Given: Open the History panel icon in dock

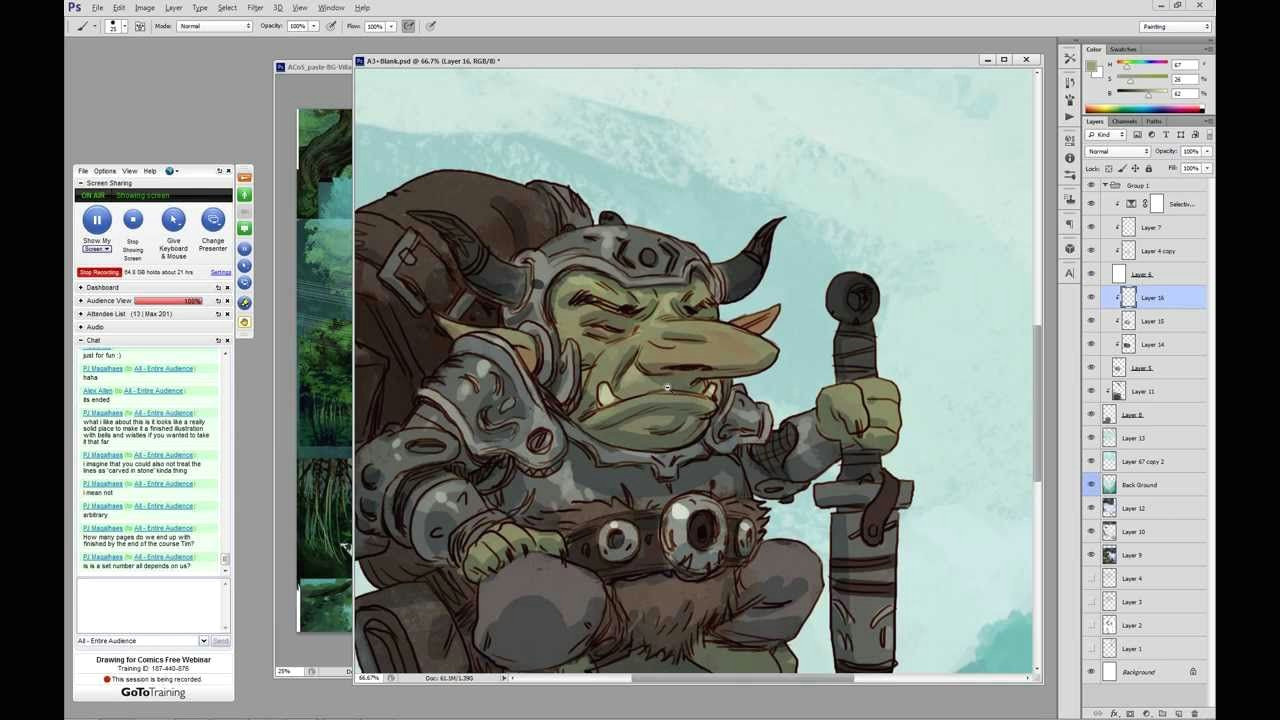Looking at the screenshot, I should tap(1070, 83).
